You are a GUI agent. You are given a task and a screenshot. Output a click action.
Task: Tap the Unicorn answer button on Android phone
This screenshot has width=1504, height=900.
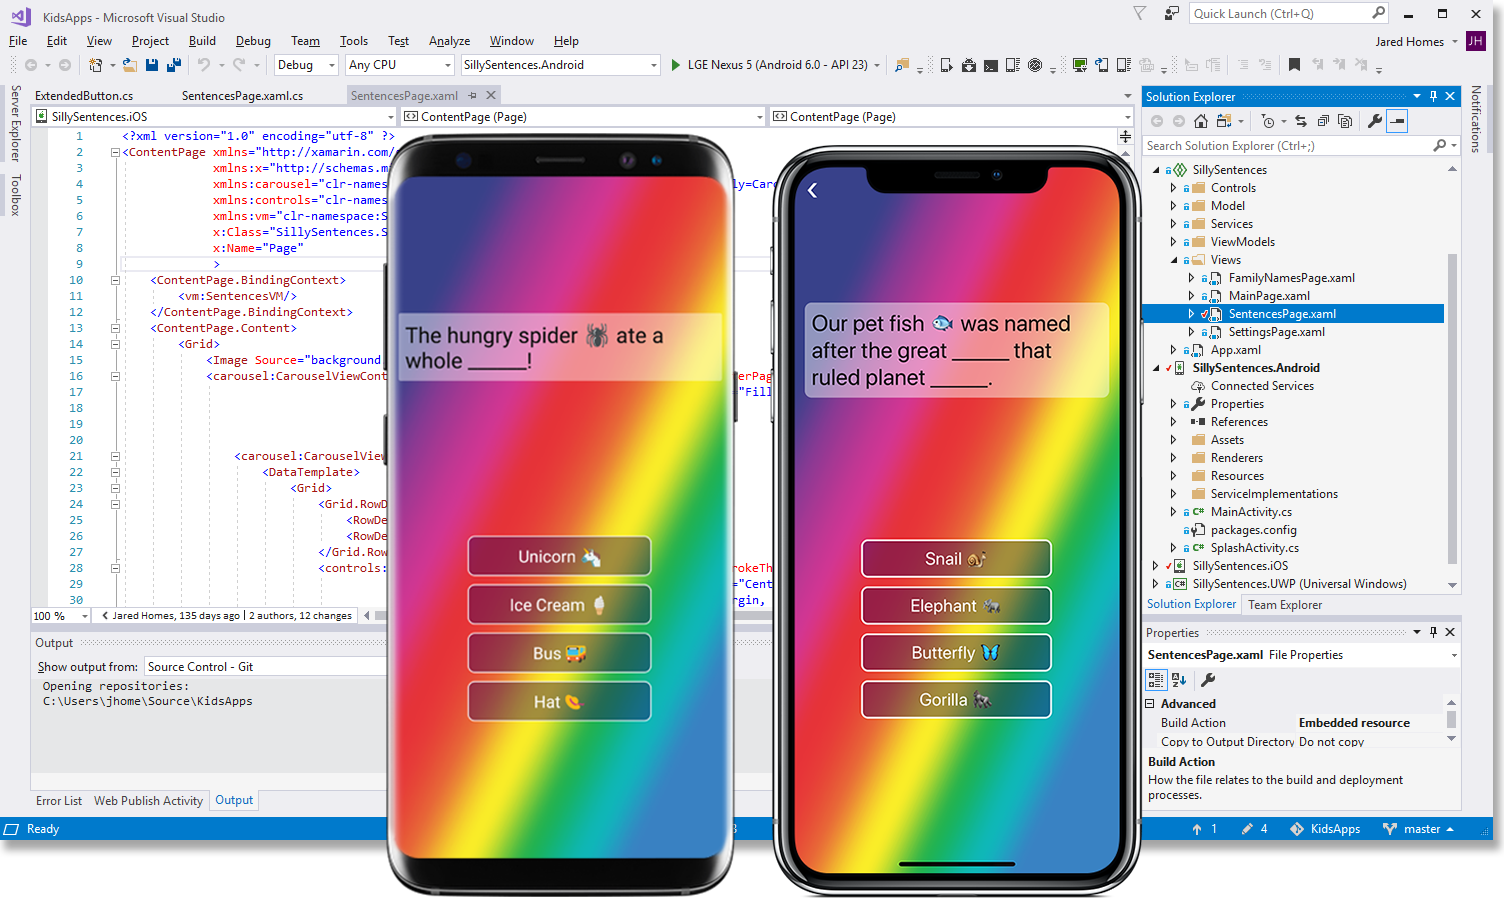[559, 557]
